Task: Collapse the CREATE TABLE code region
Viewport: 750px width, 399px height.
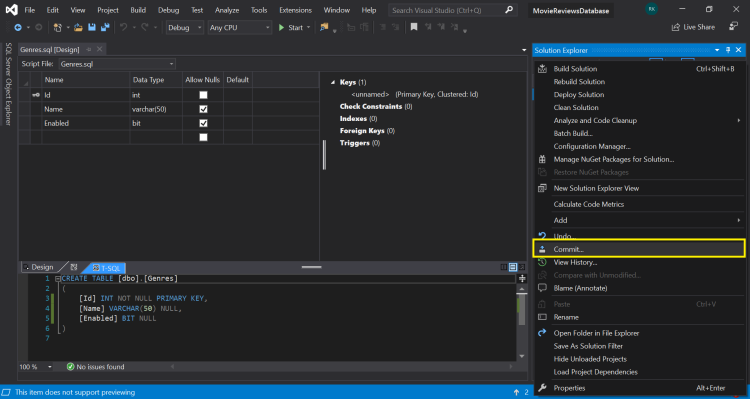Action: coord(57,278)
